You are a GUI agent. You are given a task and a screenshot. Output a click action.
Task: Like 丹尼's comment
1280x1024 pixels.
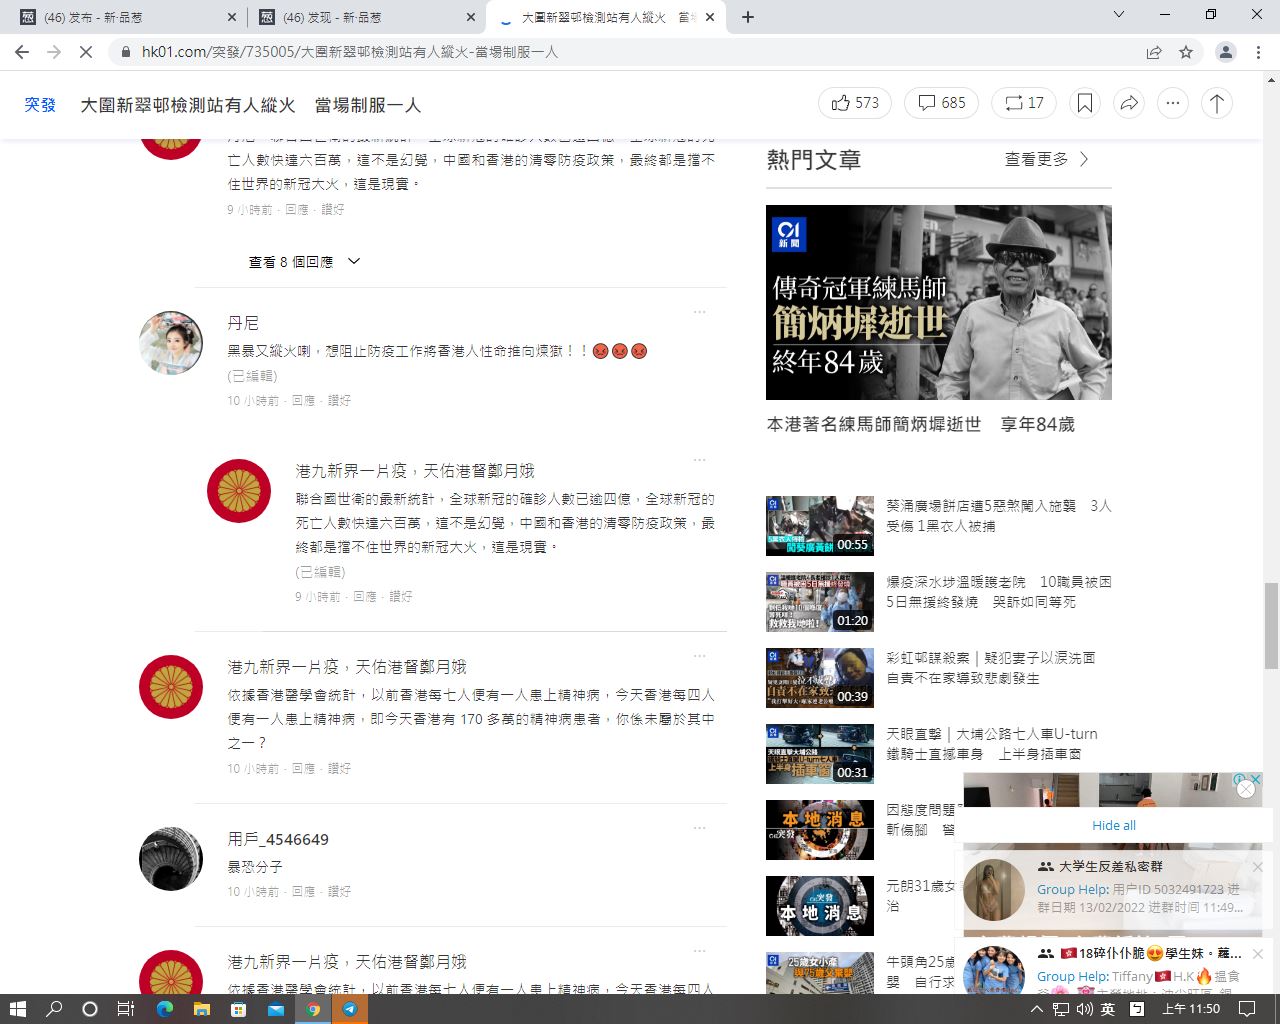[x=339, y=400]
